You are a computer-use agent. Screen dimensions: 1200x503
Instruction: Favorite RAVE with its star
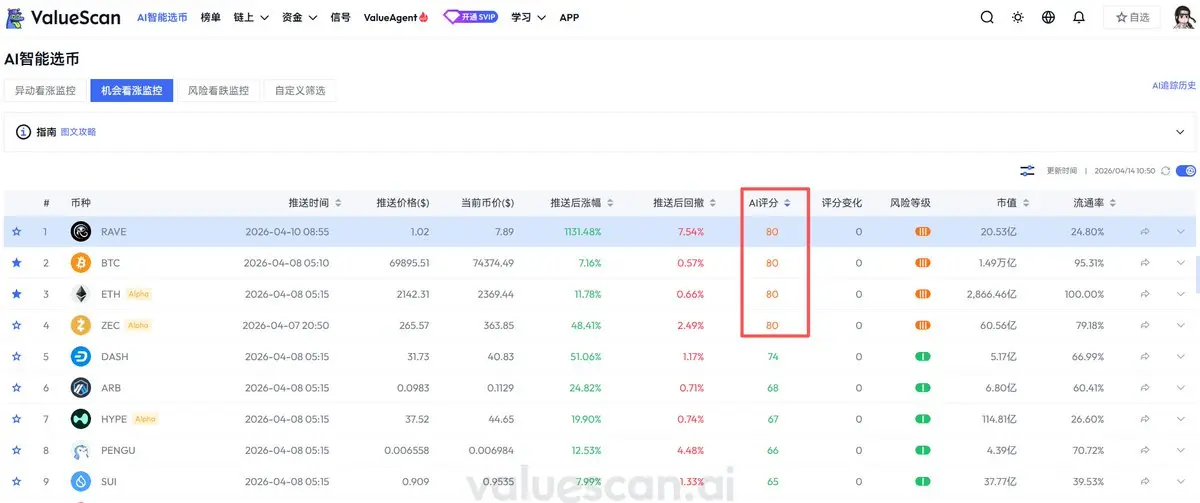coord(16,232)
